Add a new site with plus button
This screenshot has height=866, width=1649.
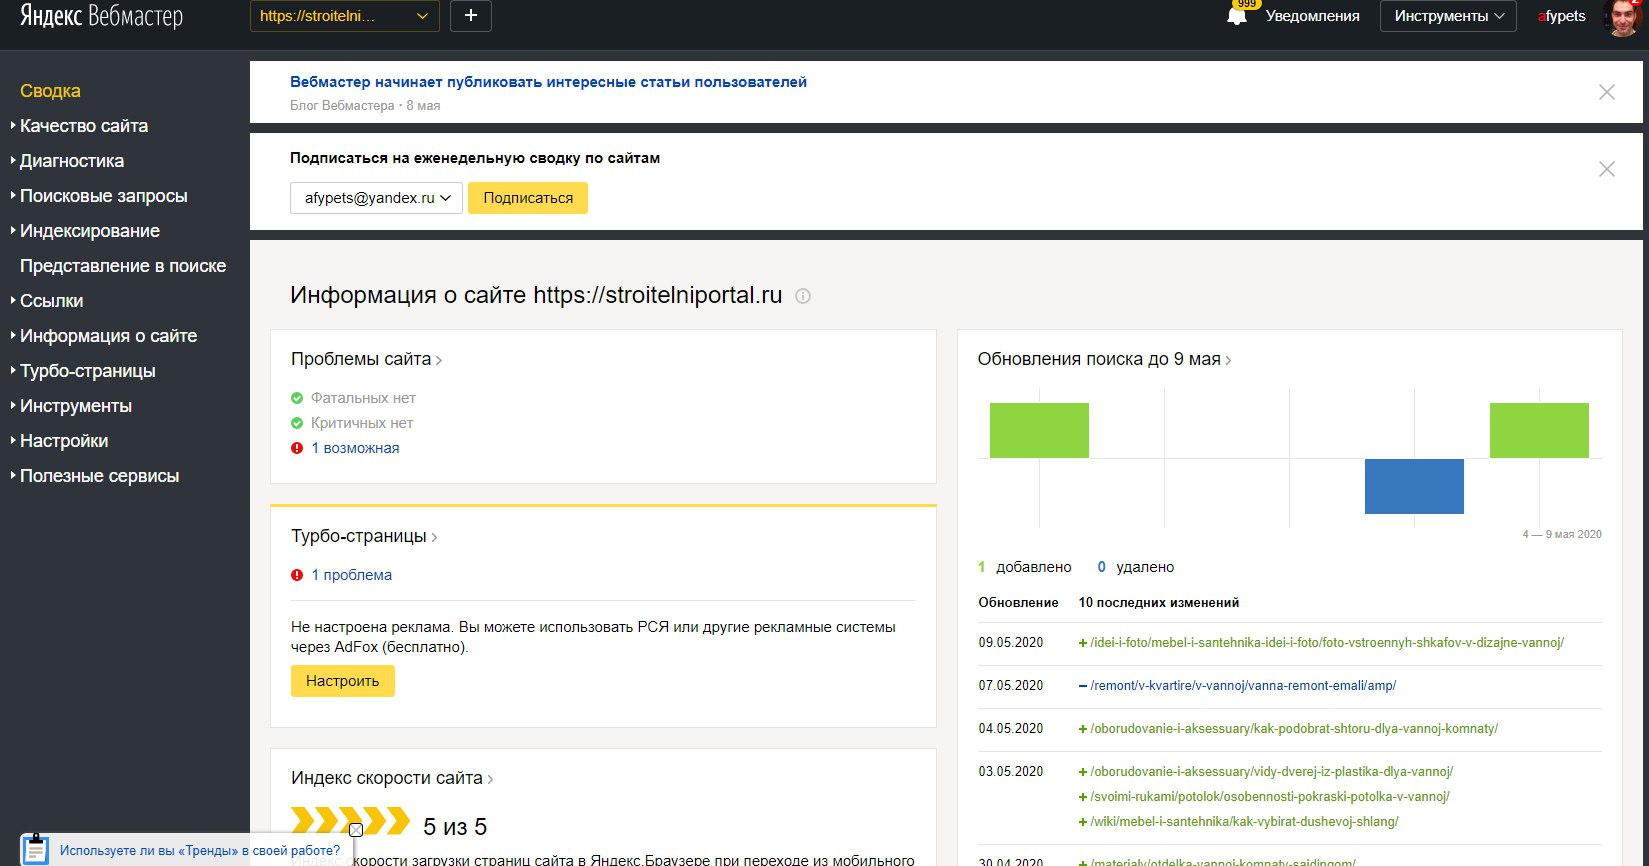[x=471, y=16]
